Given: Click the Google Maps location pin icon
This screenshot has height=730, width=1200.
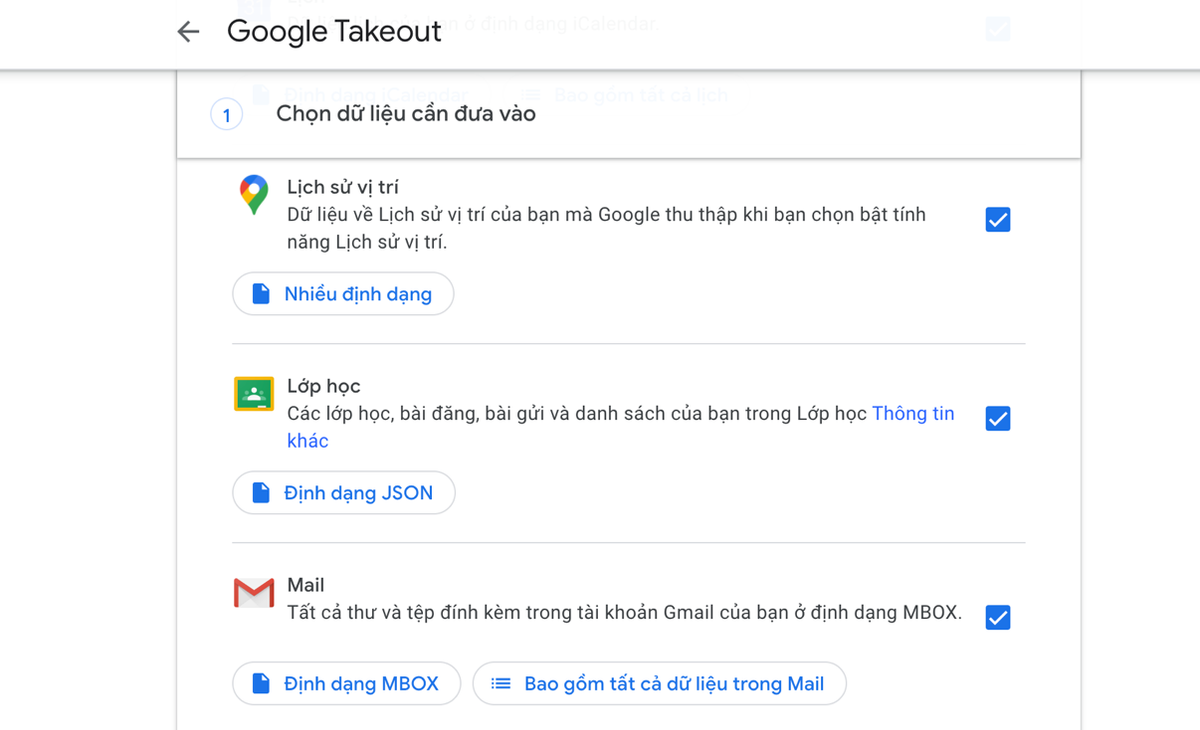Looking at the screenshot, I should coord(253,194).
